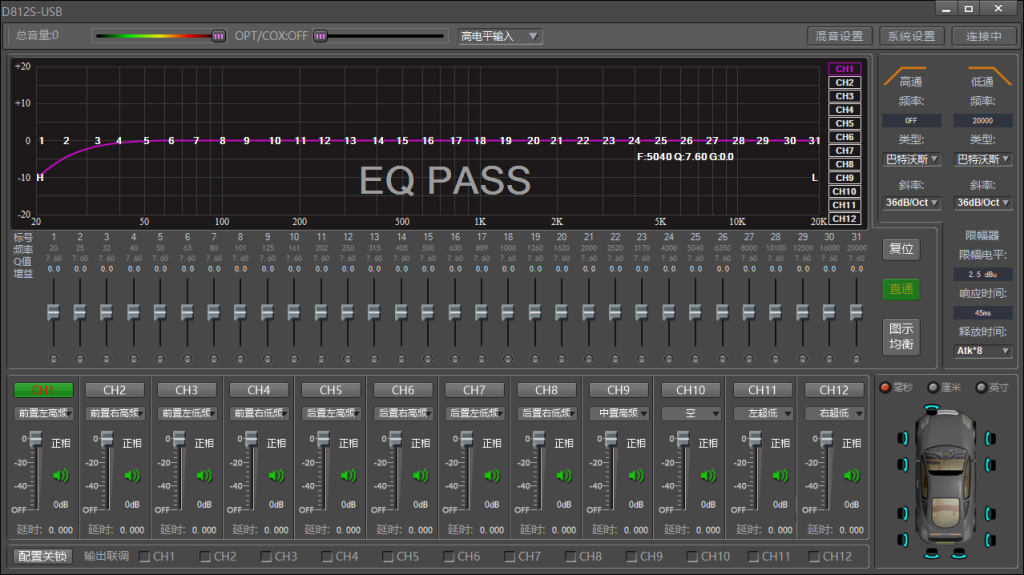Image resolution: width=1024 pixels, height=575 pixels.
Task: Adjust the 总音量 master volume slider handle
Action: pyautogui.click(x=219, y=36)
